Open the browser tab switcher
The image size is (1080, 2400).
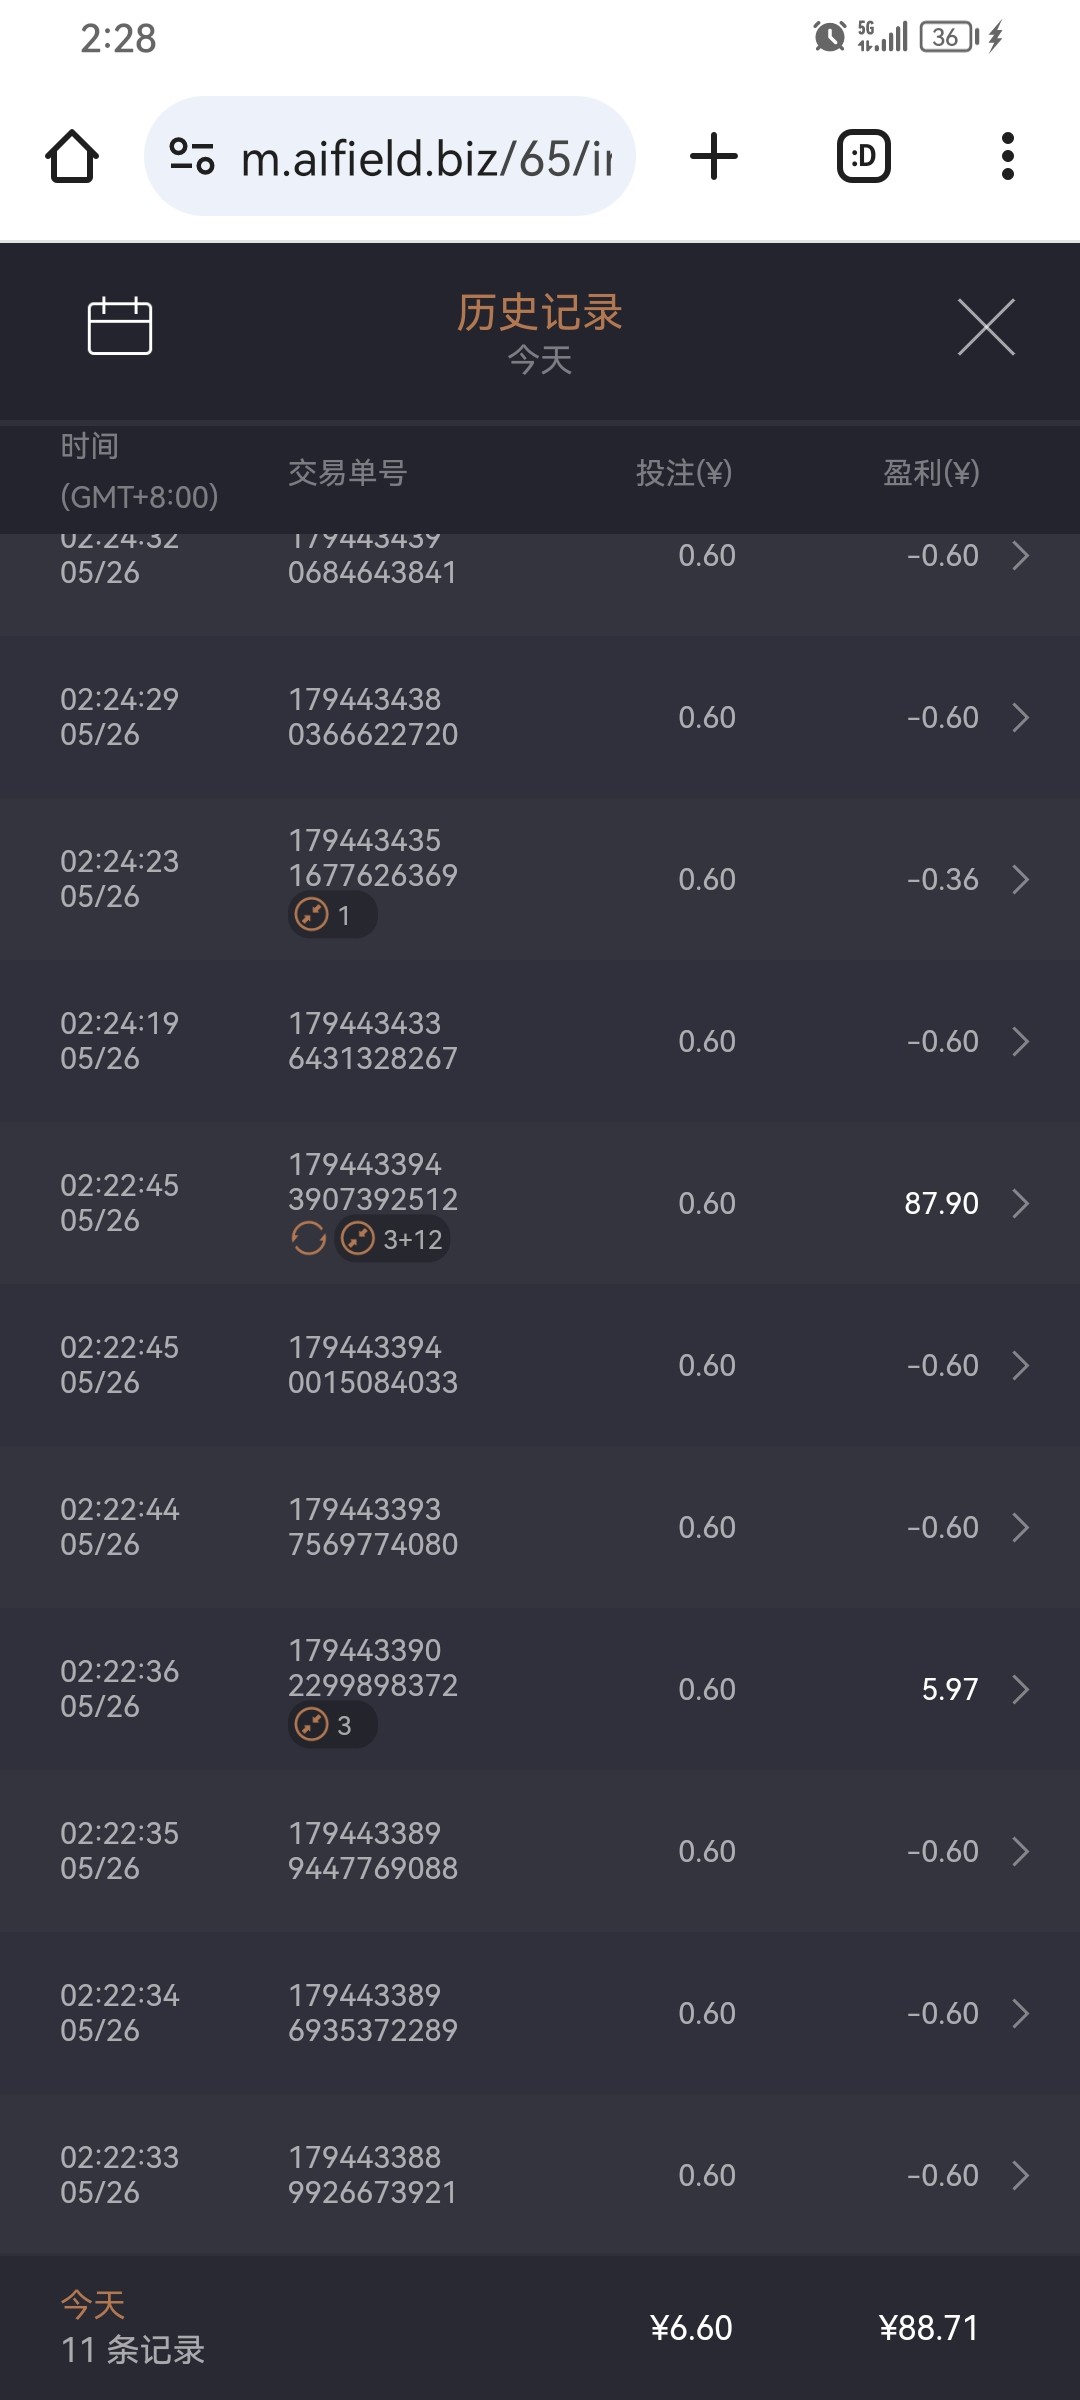pos(863,157)
